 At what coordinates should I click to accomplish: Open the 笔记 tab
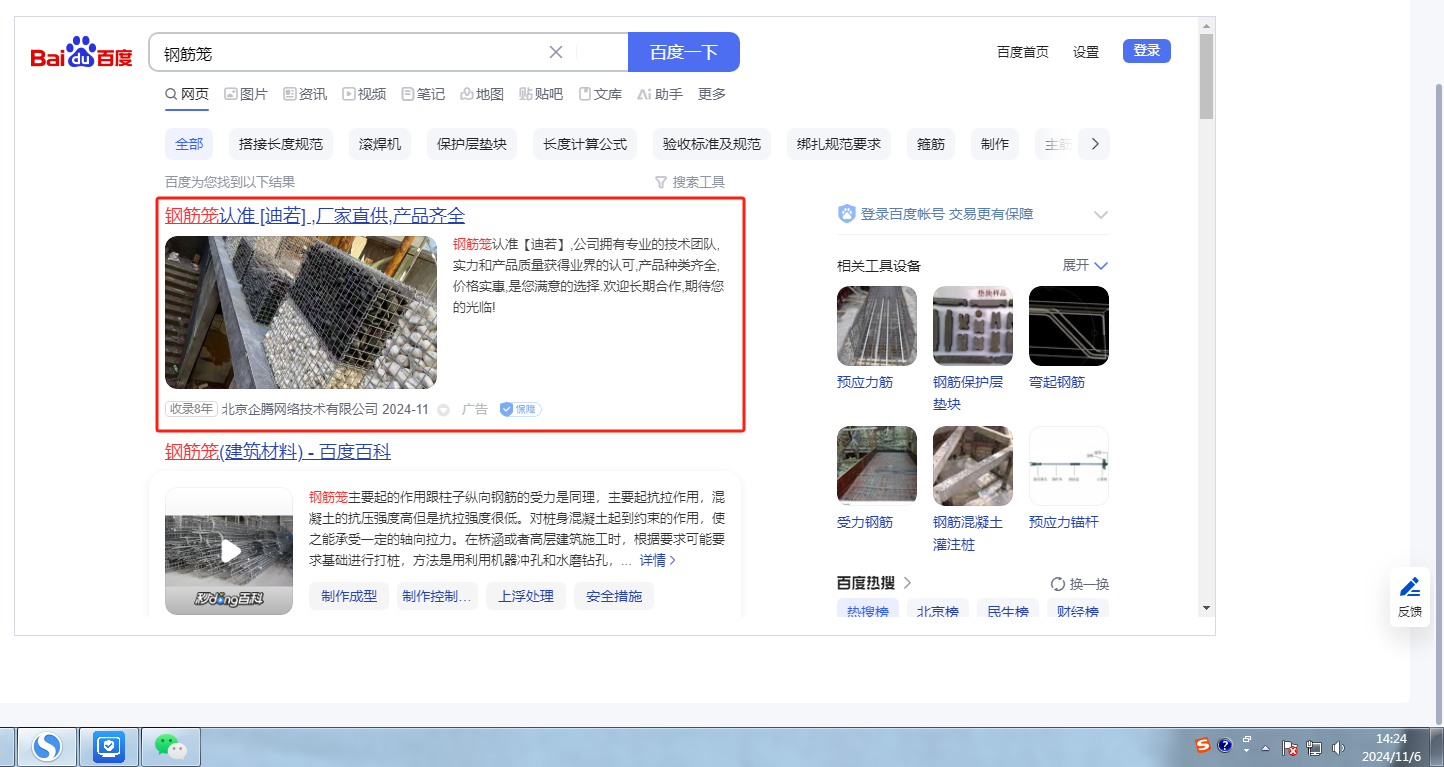tap(423, 94)
